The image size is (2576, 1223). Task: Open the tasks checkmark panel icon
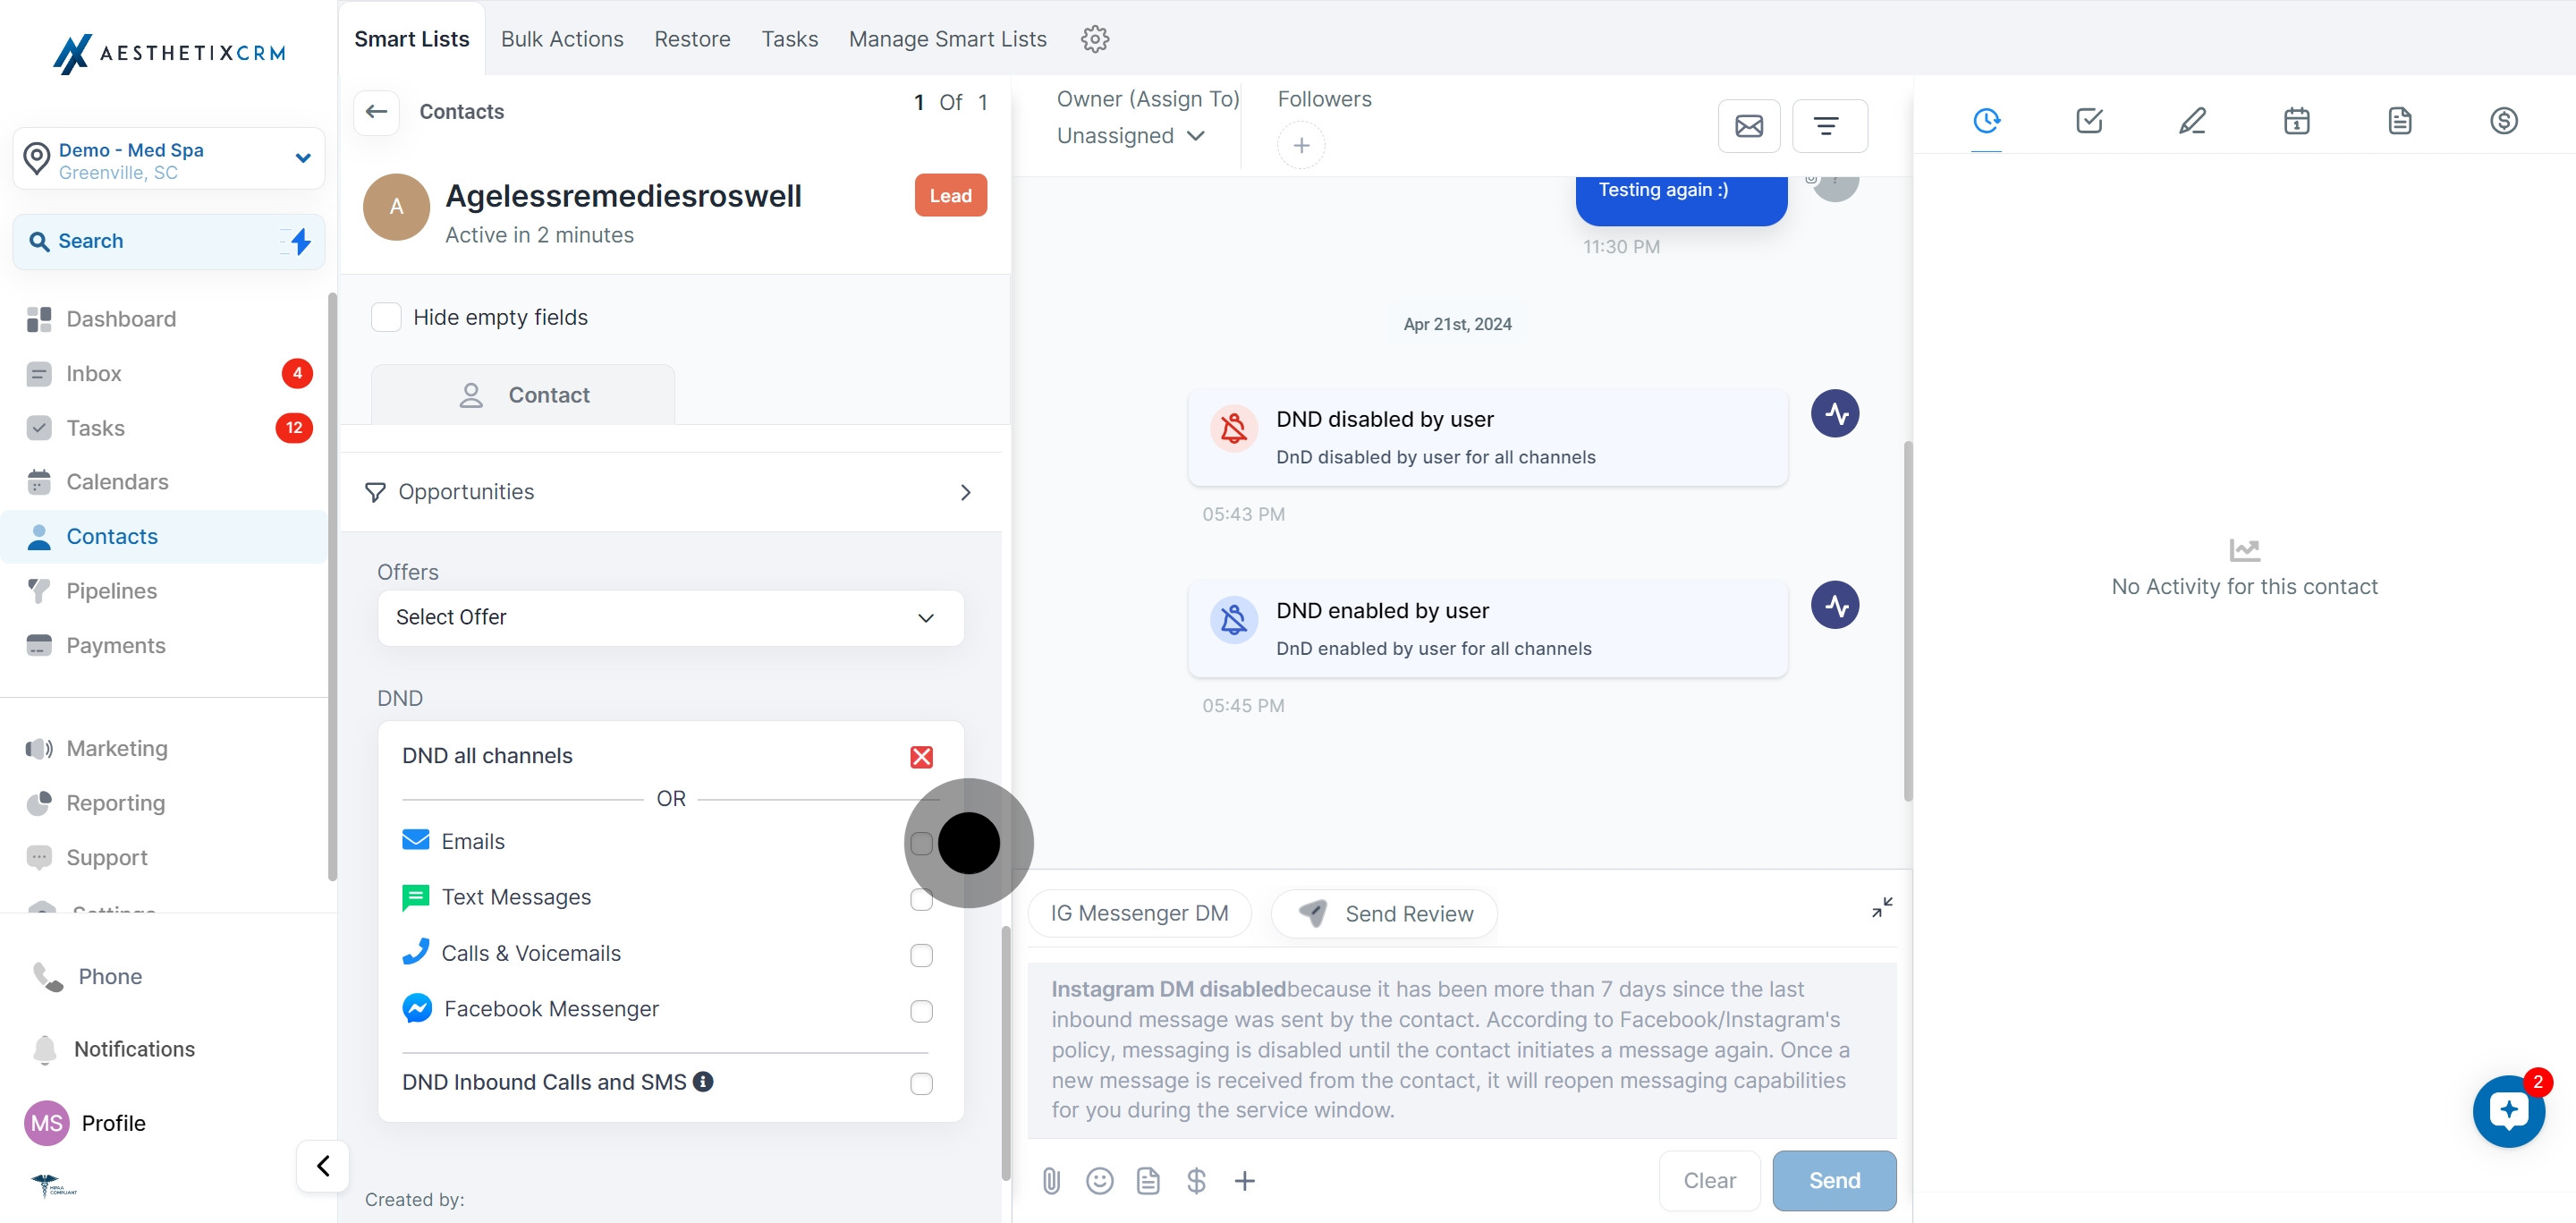coord(2089,121)
